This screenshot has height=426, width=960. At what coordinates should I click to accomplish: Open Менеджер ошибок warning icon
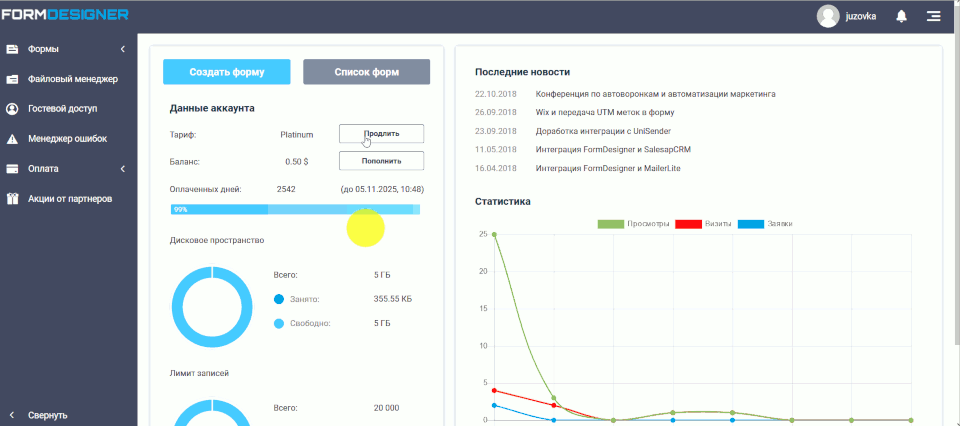[x=13, y=139]
